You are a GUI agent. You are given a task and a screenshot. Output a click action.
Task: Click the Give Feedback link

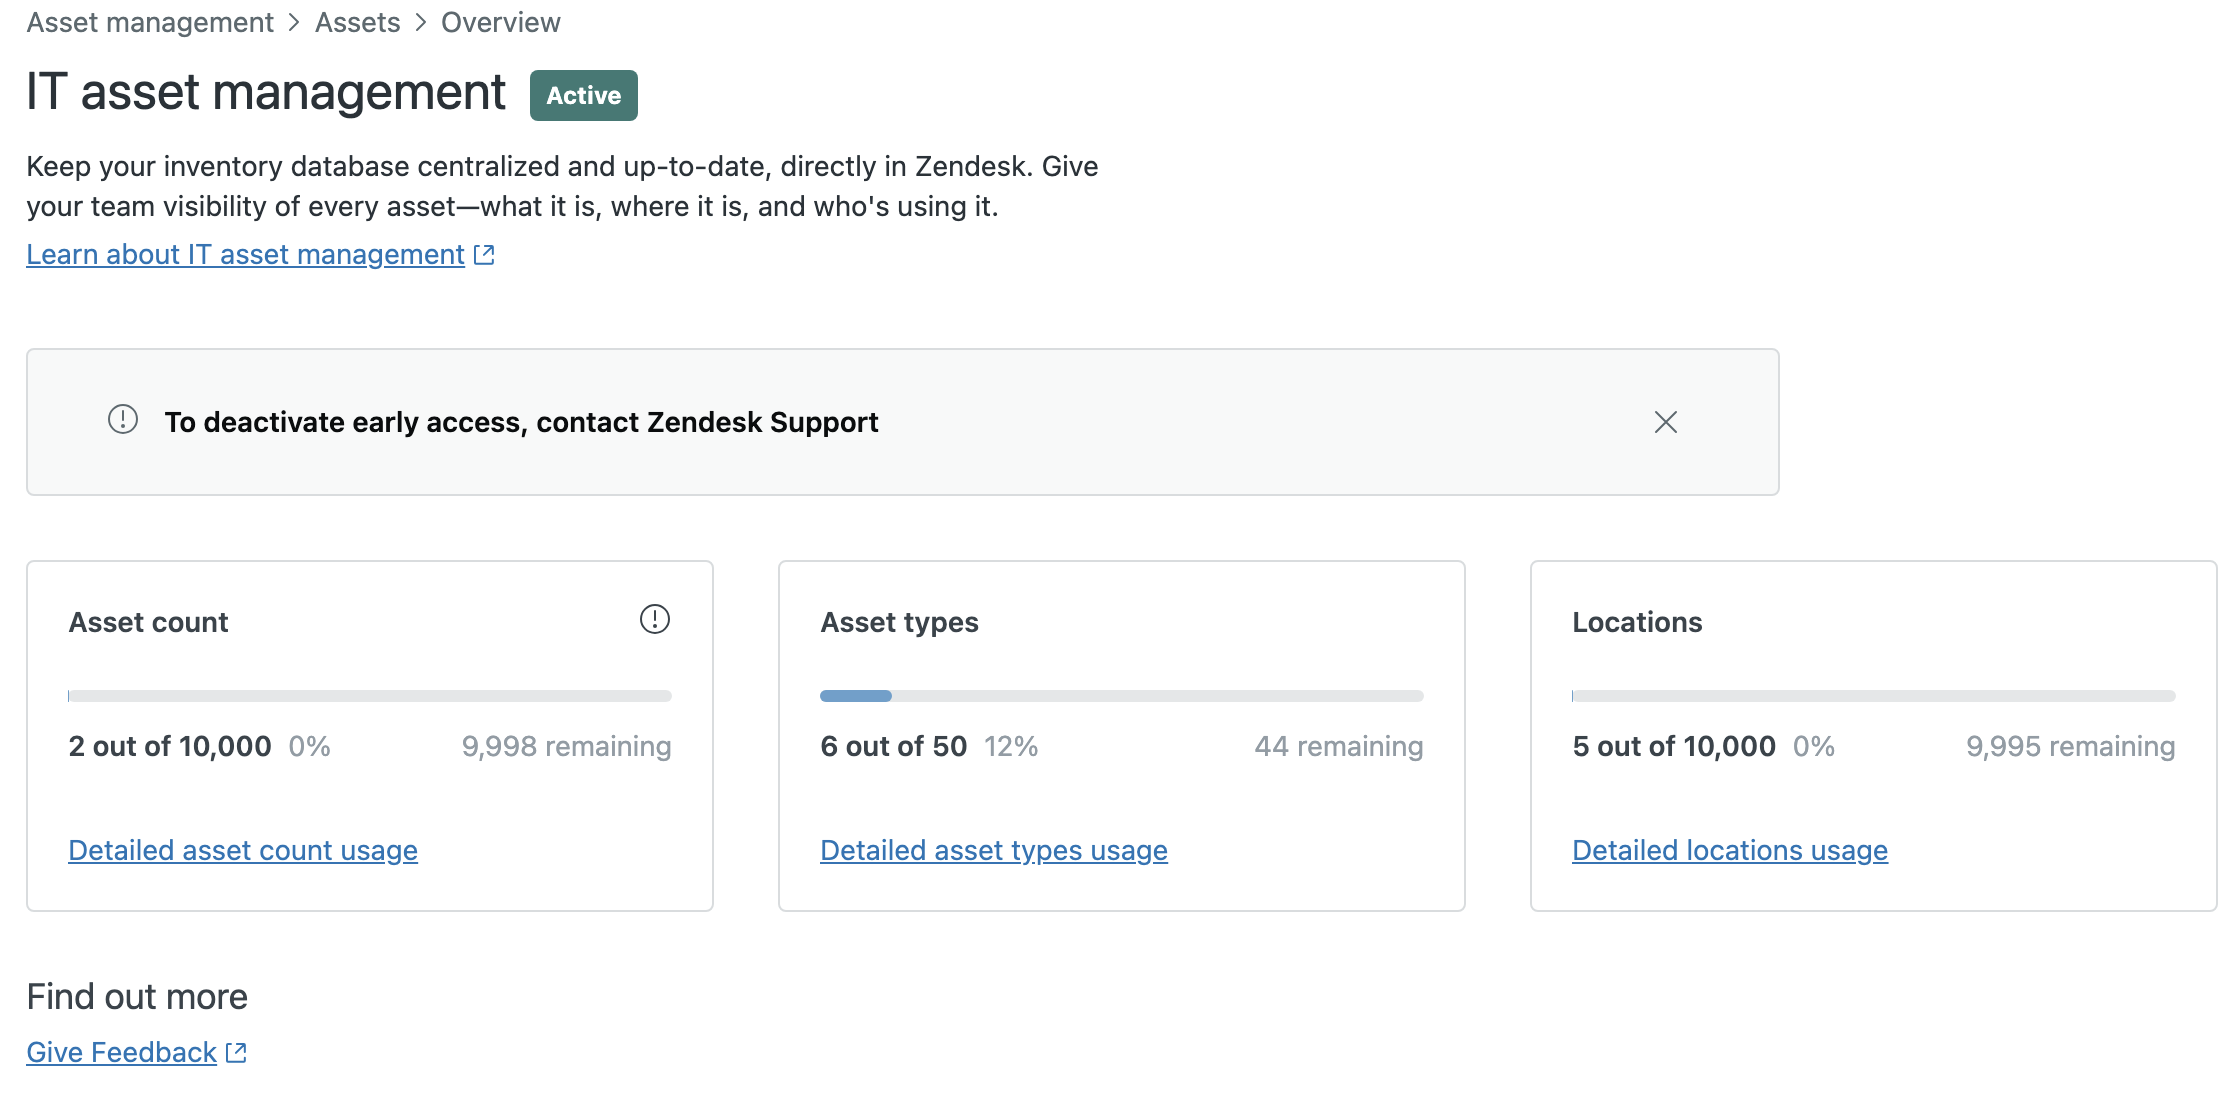point(121,1053)
